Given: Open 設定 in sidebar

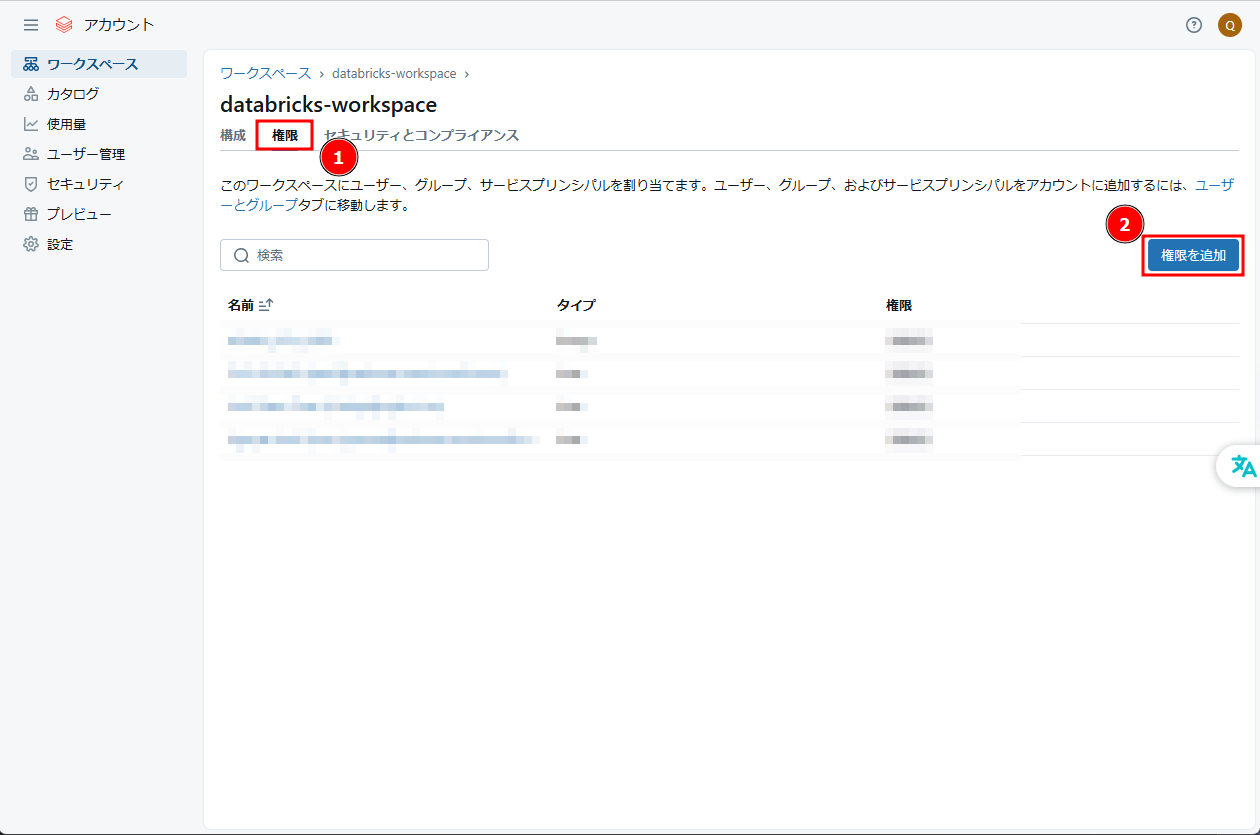Looking at the screenshot, I should pos(99,244).
